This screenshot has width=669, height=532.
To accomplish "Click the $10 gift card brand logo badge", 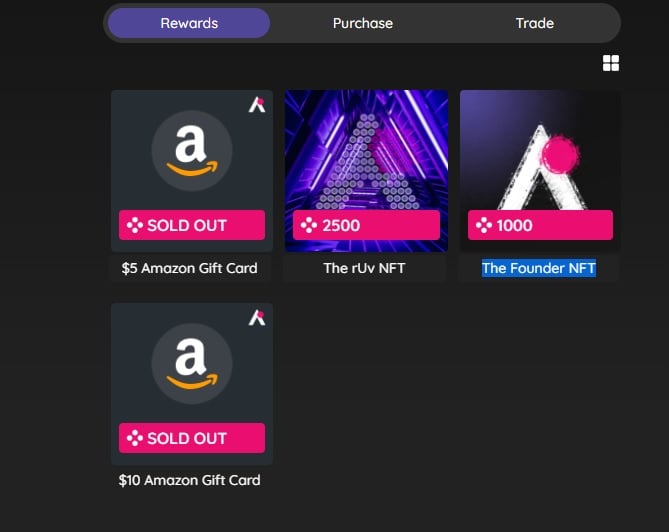I will [x=257, y=318].
